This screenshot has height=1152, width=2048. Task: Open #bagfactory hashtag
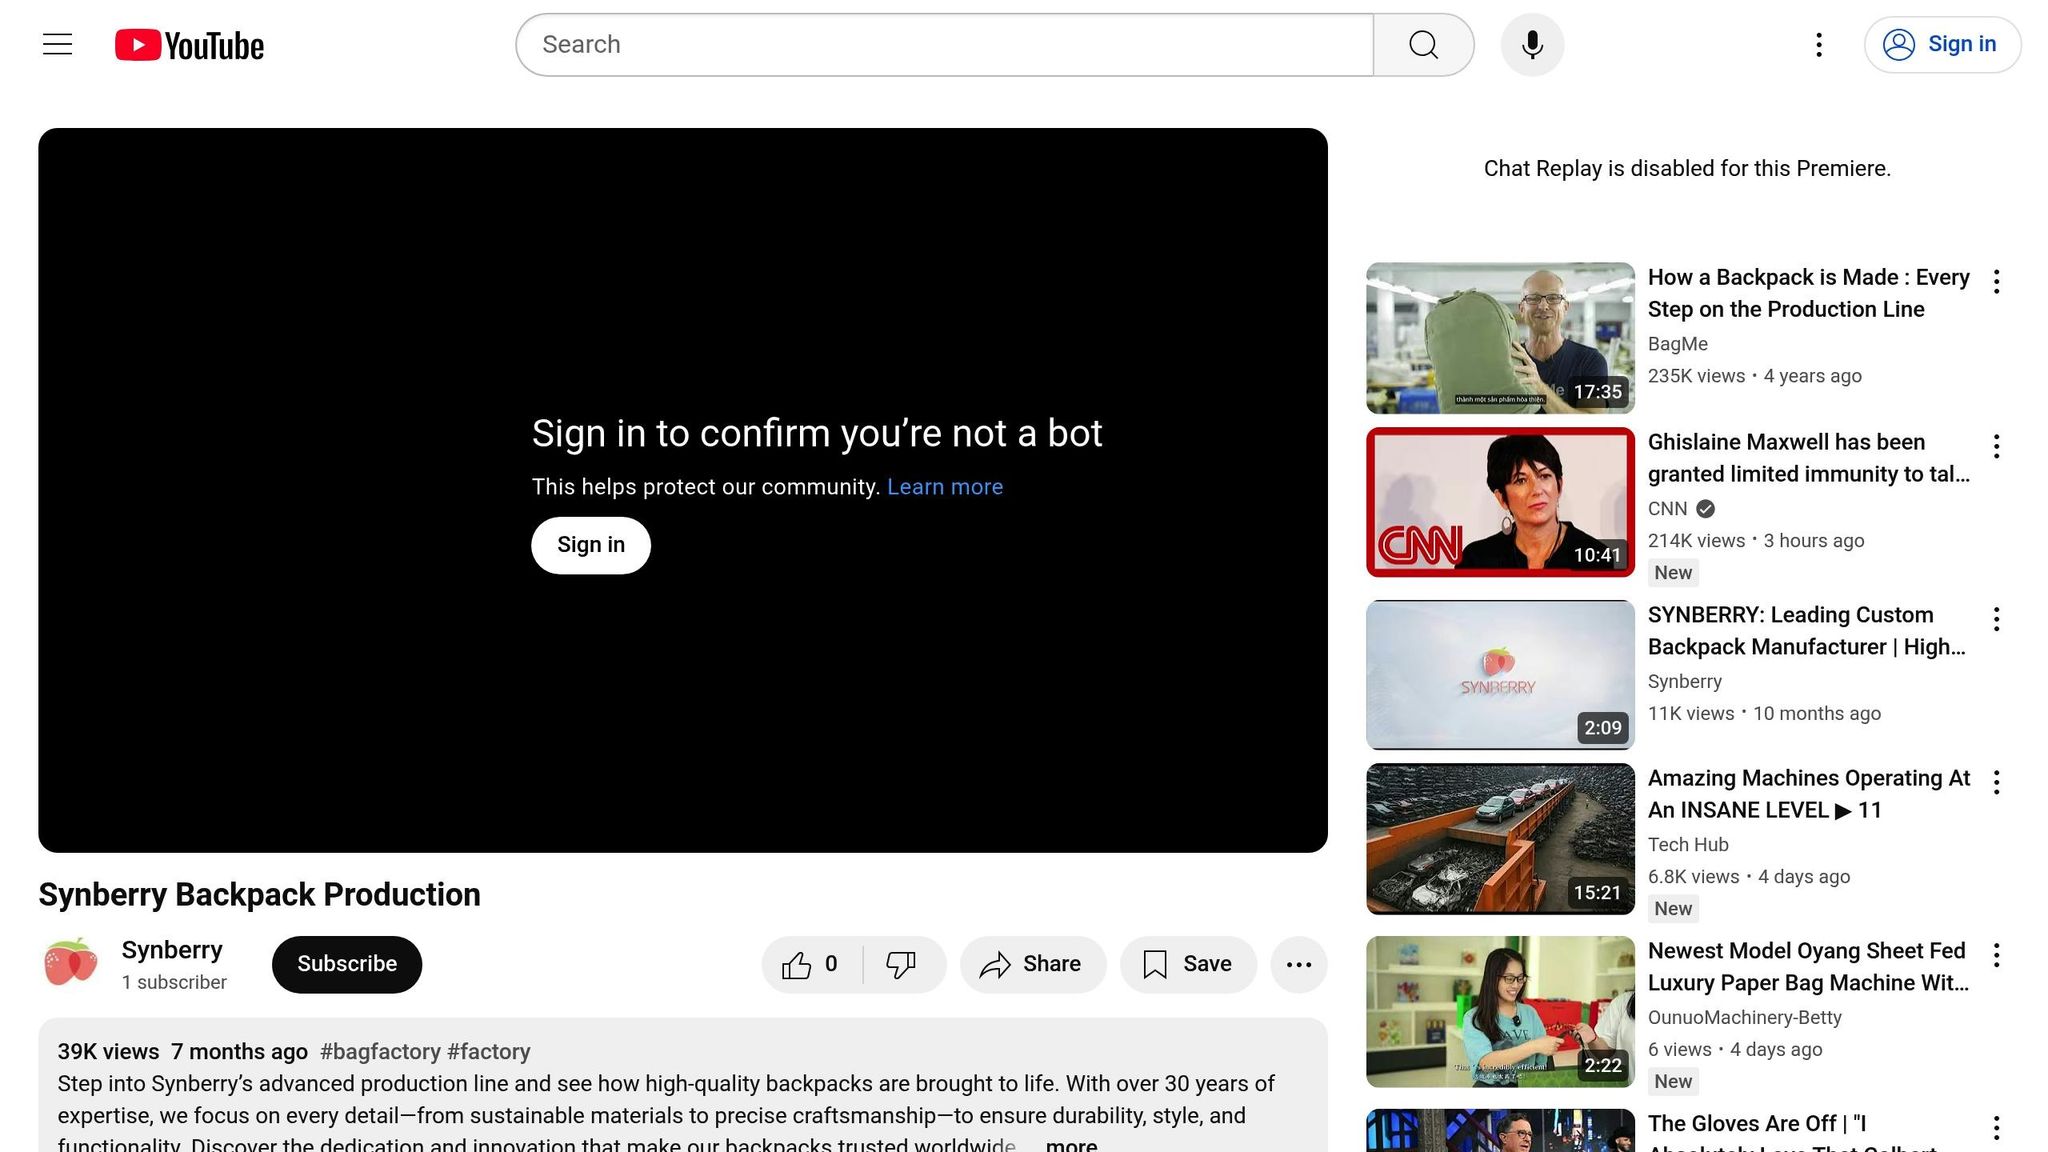(x=380, y=1052)
